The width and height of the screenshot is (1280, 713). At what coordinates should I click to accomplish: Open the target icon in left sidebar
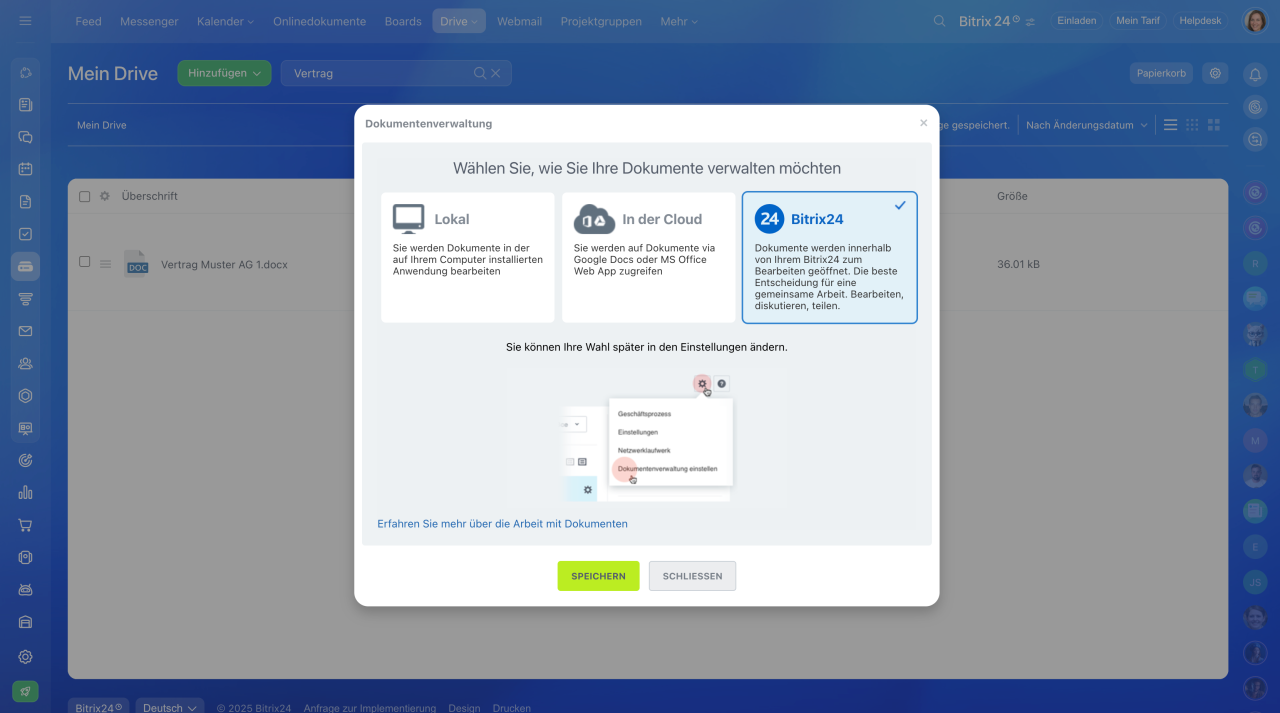tap(26, 460)
